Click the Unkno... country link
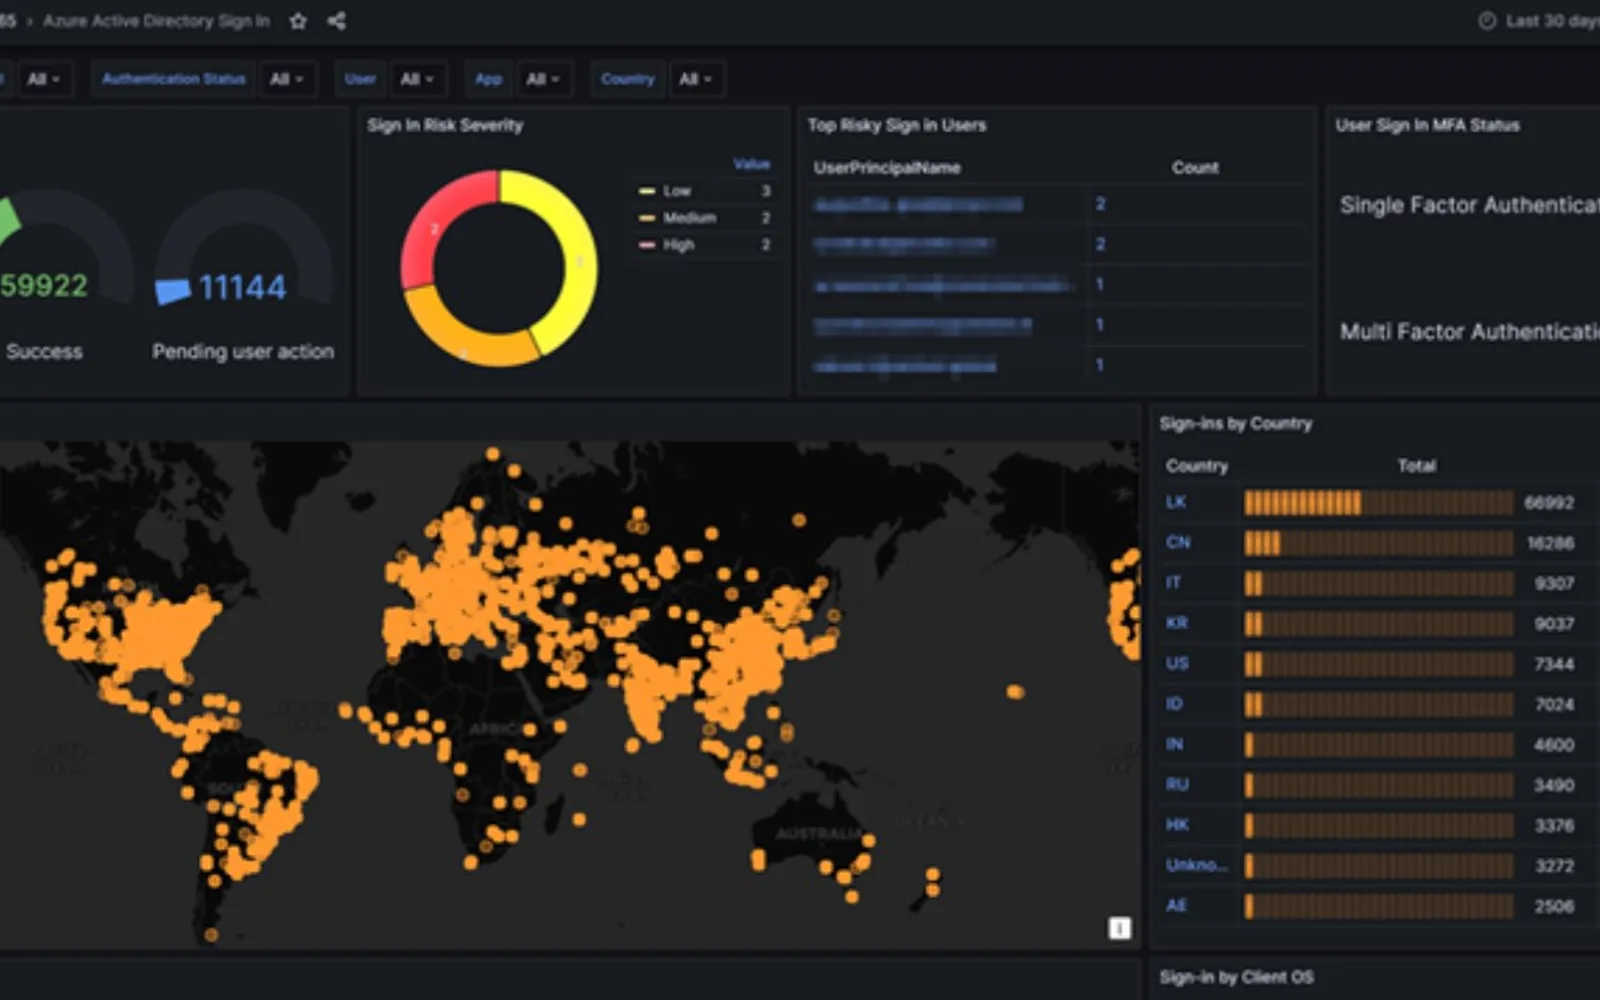 tap(1196, 865)
